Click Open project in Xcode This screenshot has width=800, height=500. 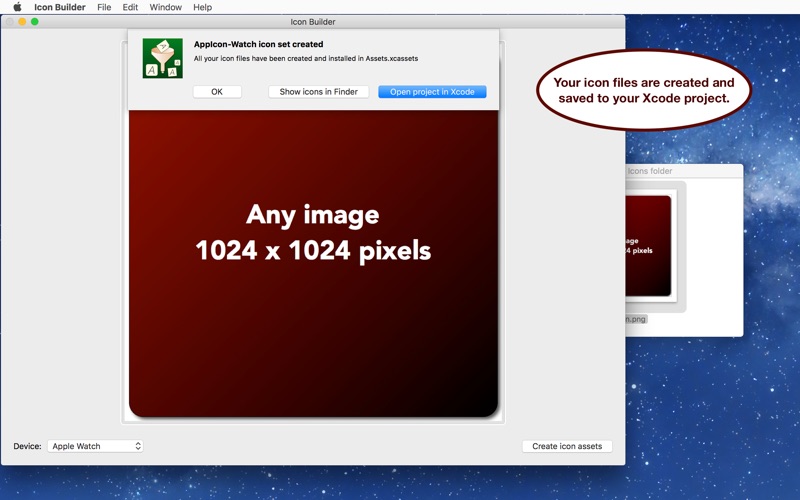tap(432, 92)
